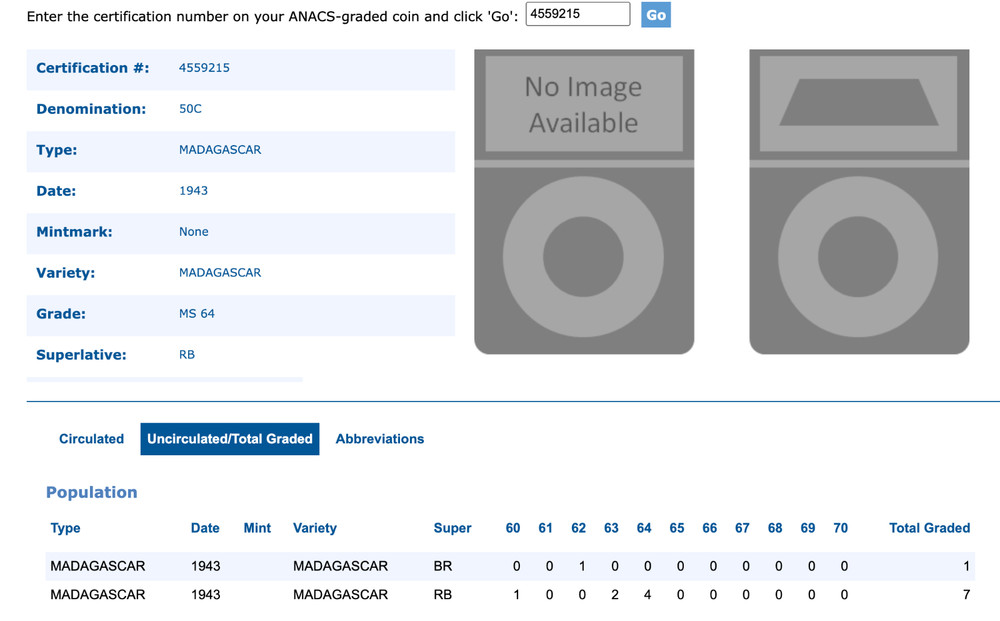Image resolution: width=1000 pixels, height=621 pixels.
Task: Click the Date column header in population table
Action: [205, 528]
